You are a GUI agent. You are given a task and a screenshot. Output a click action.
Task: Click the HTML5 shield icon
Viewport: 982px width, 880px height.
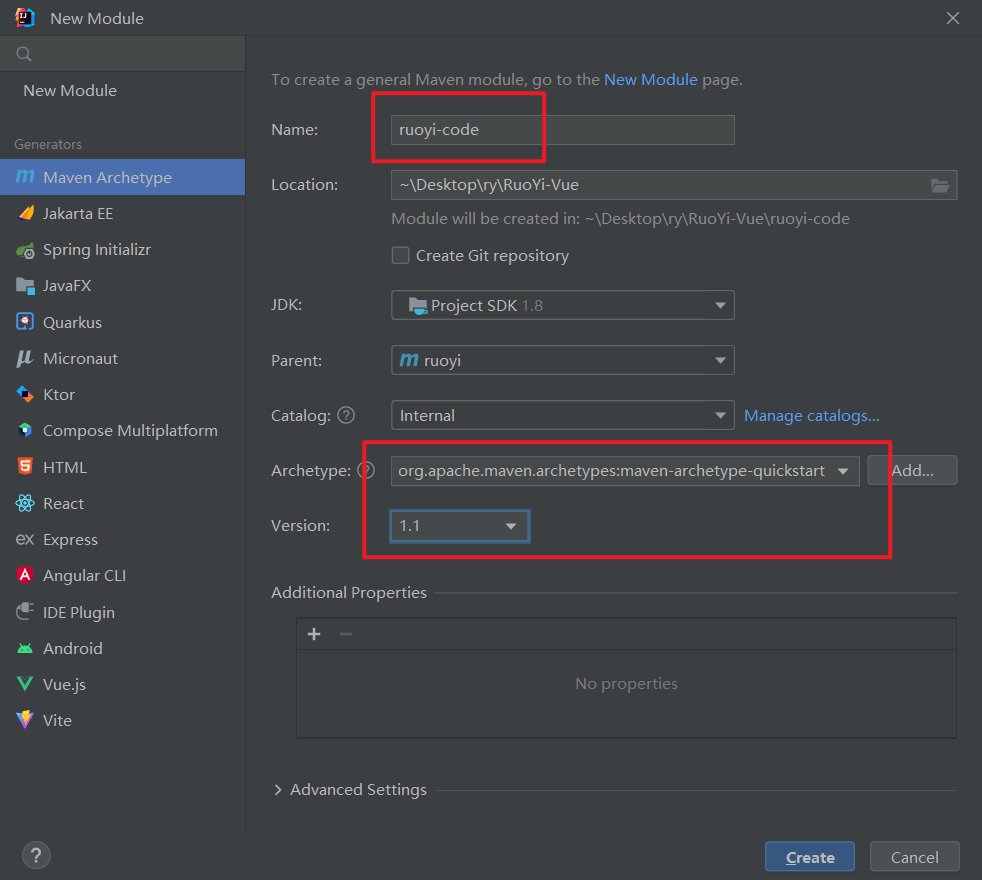(x=25, y=467)
